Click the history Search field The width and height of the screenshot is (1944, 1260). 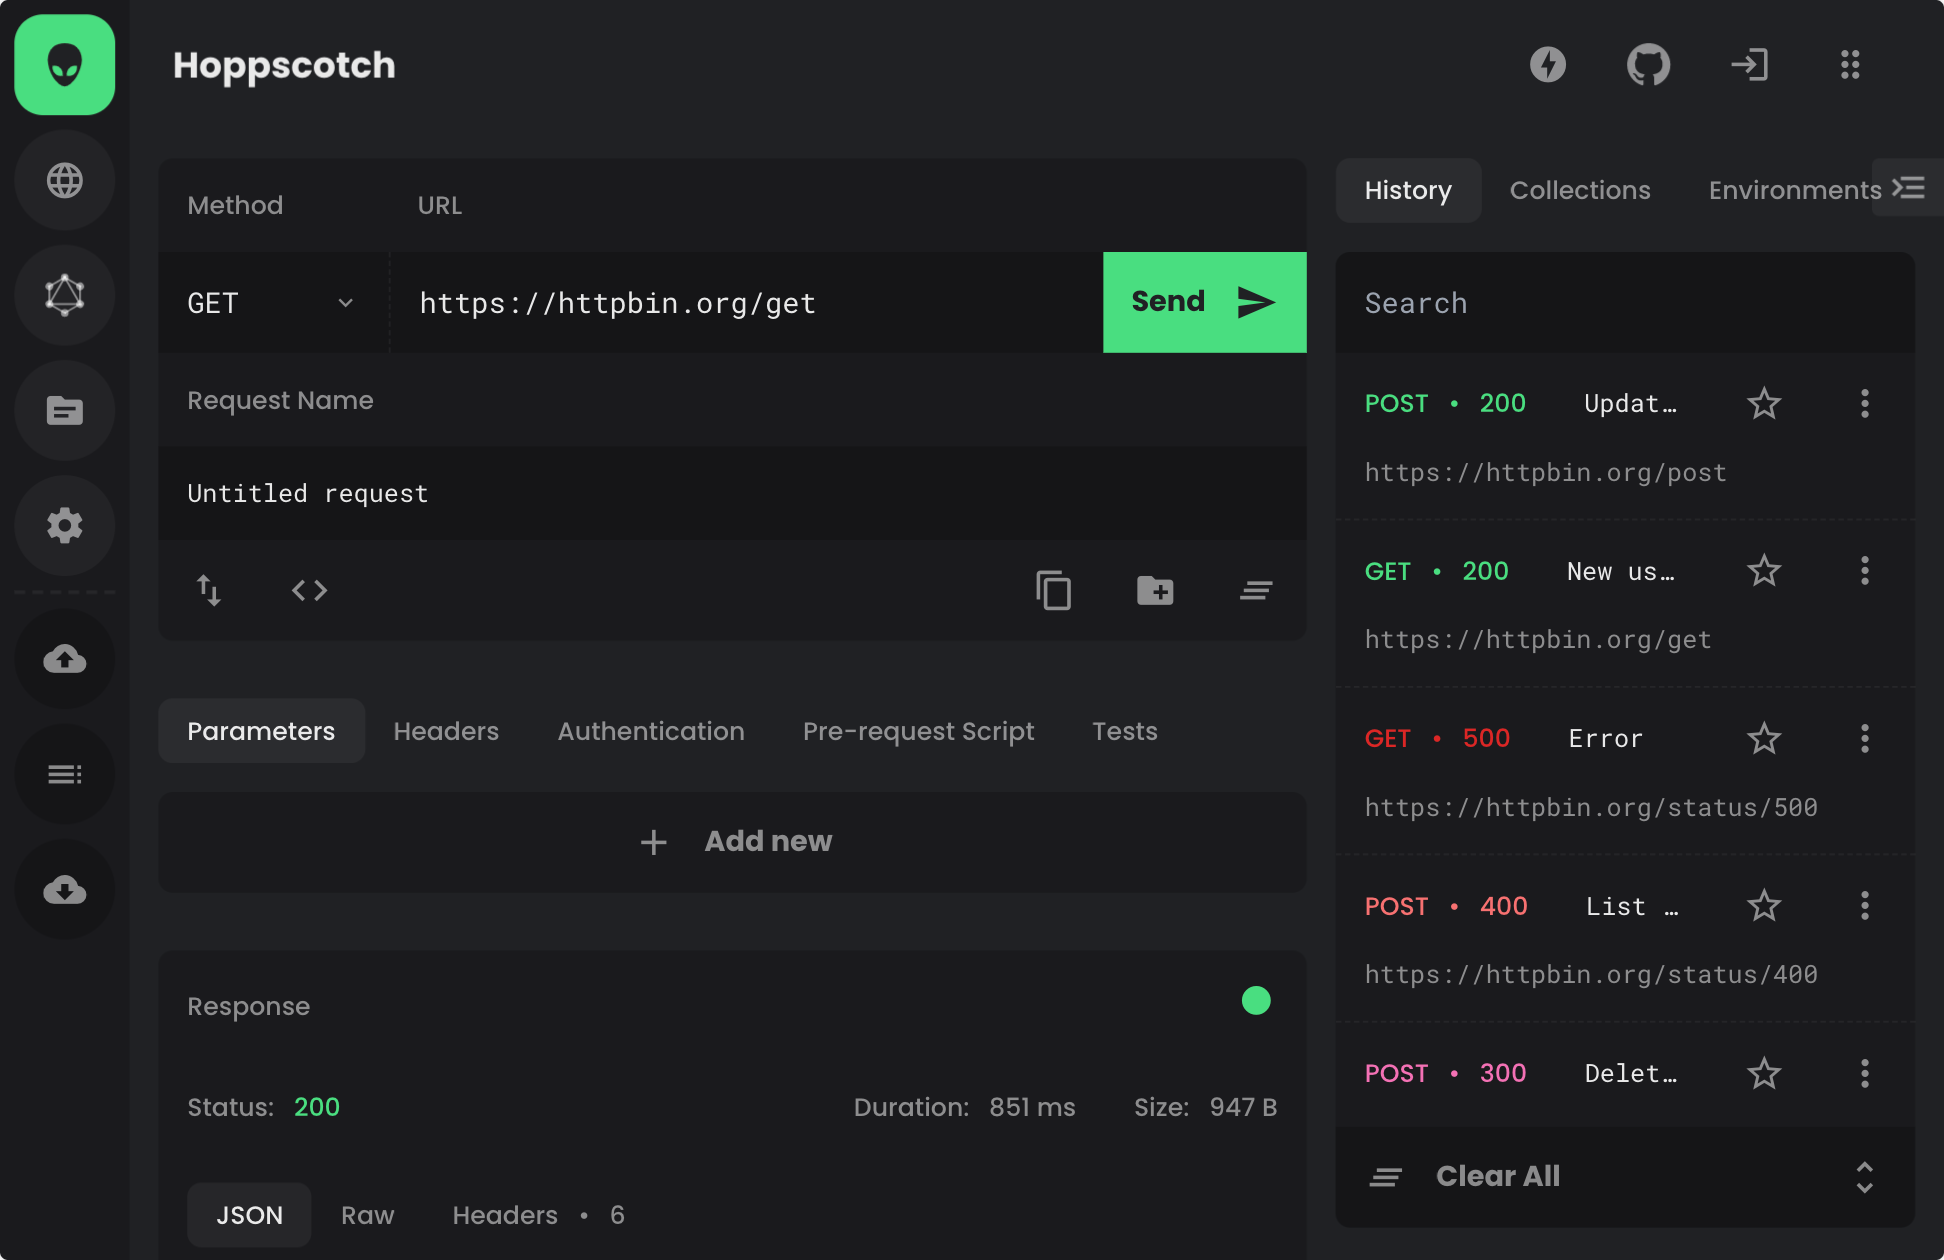(x=1624, y=303)
